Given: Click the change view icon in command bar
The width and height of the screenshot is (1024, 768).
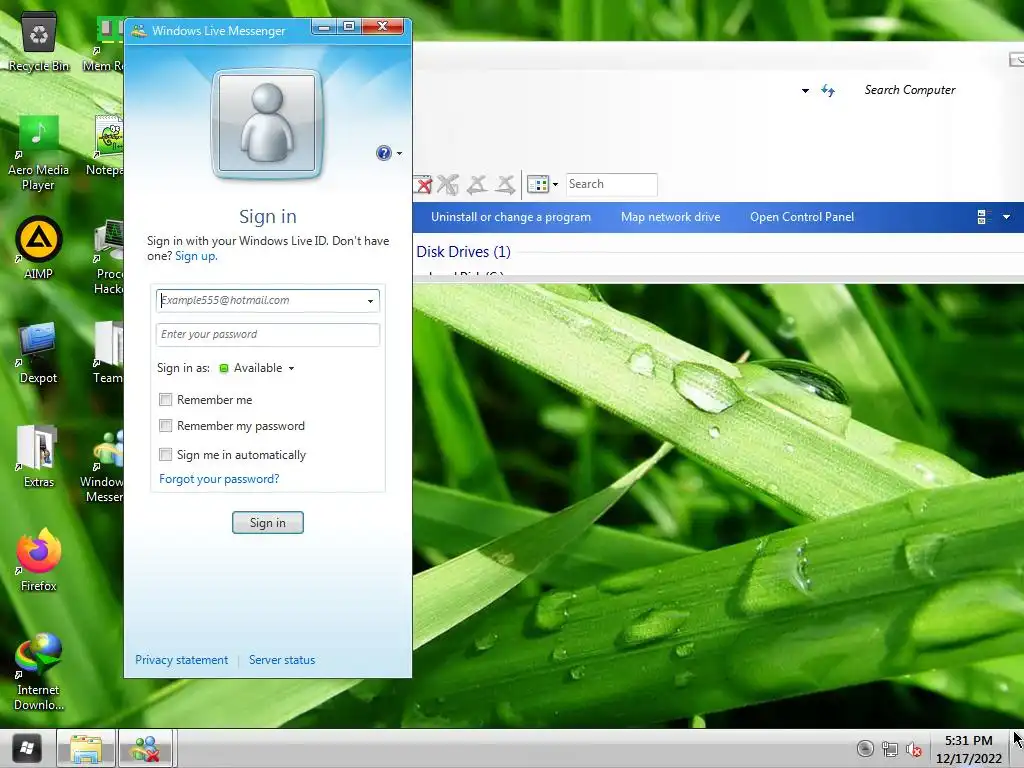Looking at the screenshot, I should point(984,217).
